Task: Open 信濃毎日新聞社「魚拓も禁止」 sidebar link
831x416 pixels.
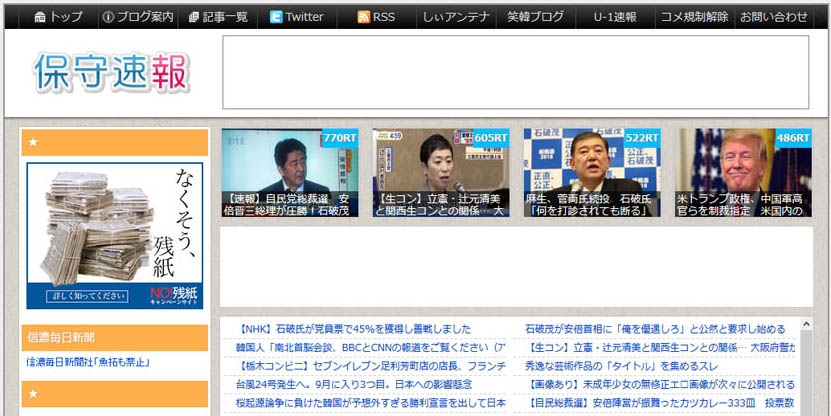Action: pos(88,362)
